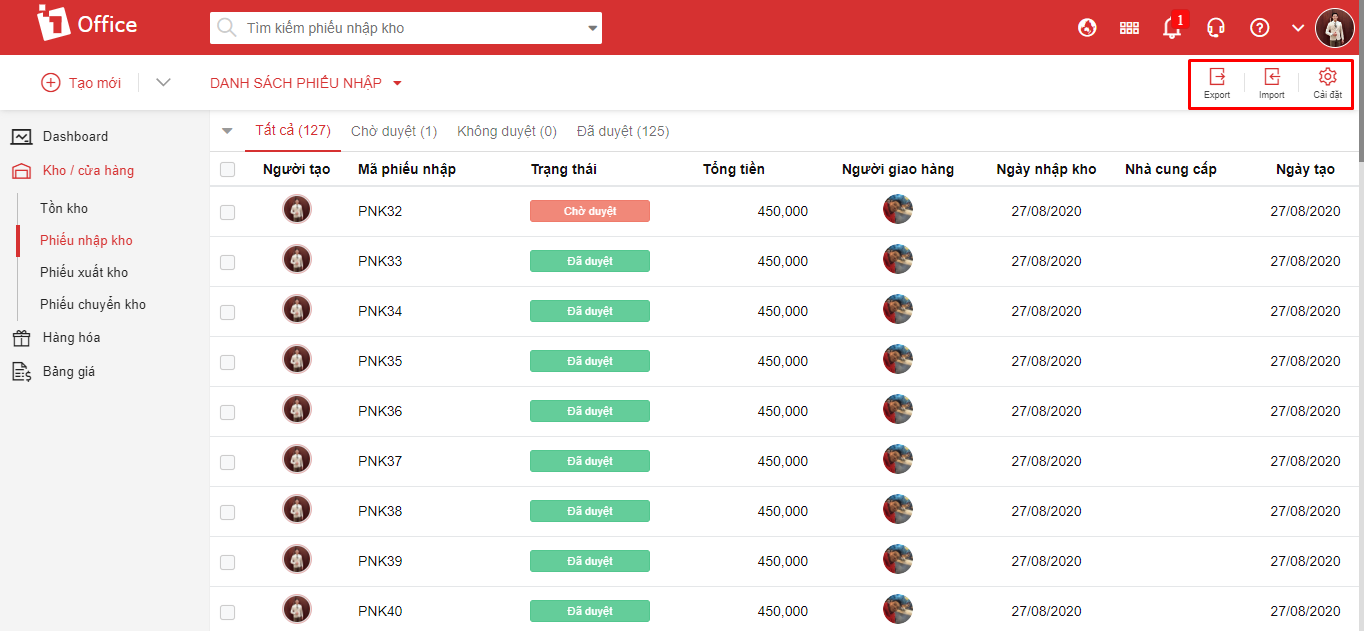
Task: Tick the select-all checkbox in table header
Action: (x=227, y=170)
